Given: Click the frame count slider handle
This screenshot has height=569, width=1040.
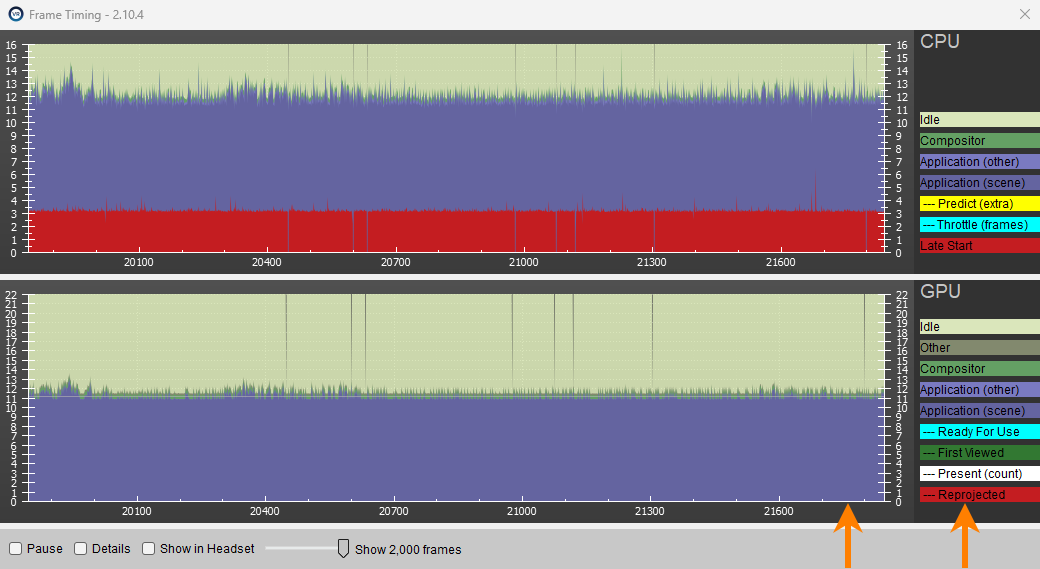Looking at the screenshot, I should coord(343,548).
